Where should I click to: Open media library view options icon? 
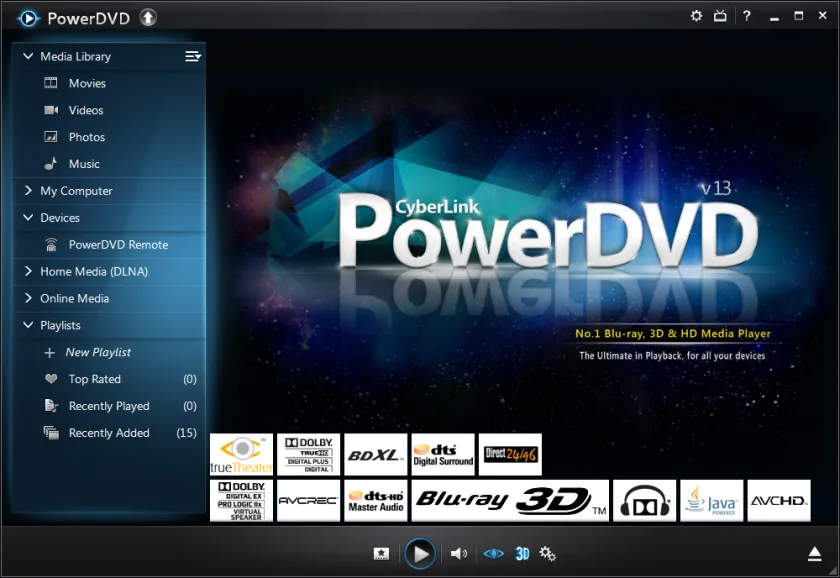pyautogui.click(x=193, y=56)
